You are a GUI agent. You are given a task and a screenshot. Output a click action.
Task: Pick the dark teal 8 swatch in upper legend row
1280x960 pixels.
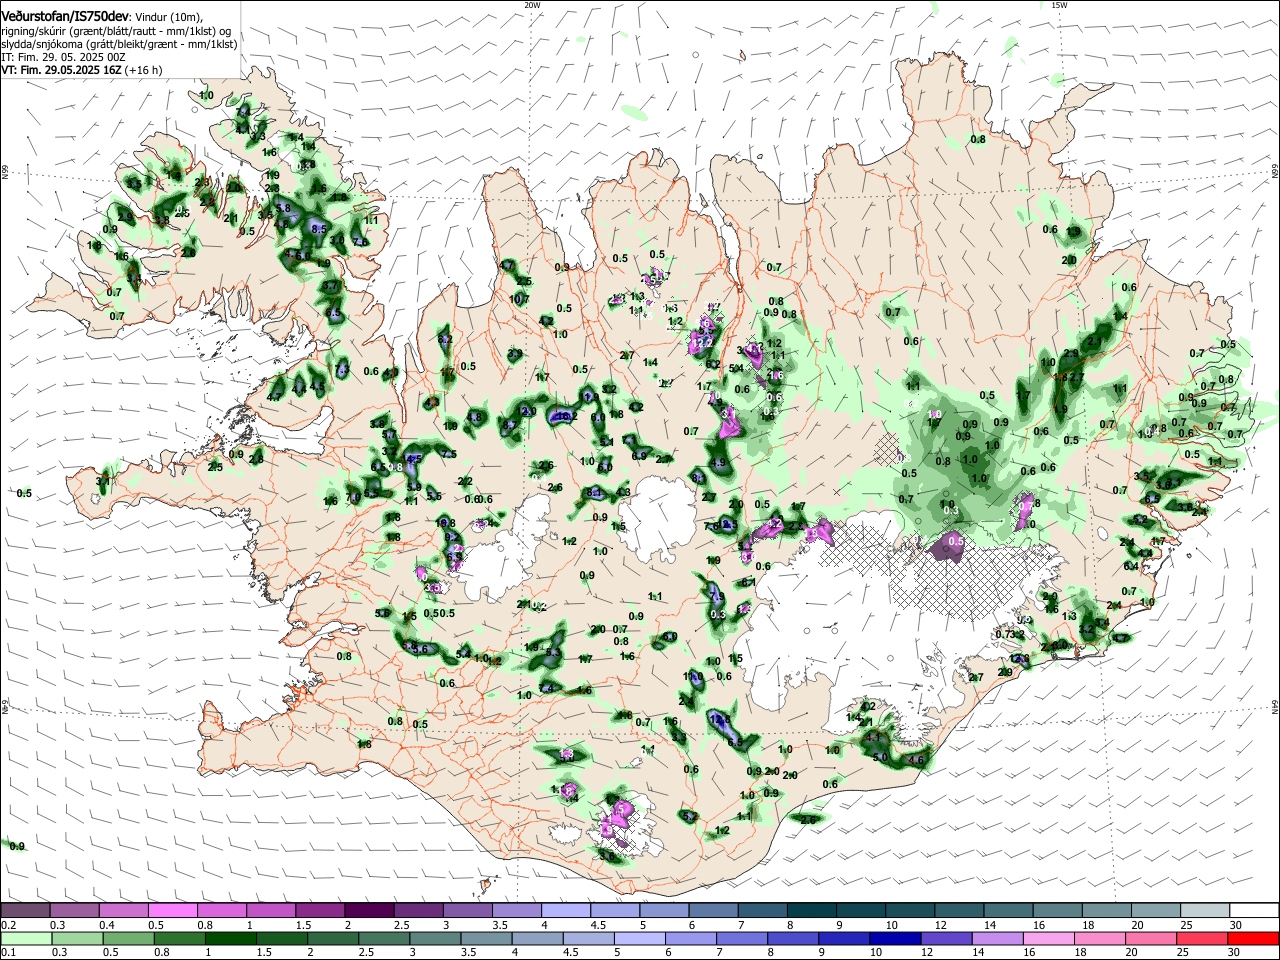812,910
